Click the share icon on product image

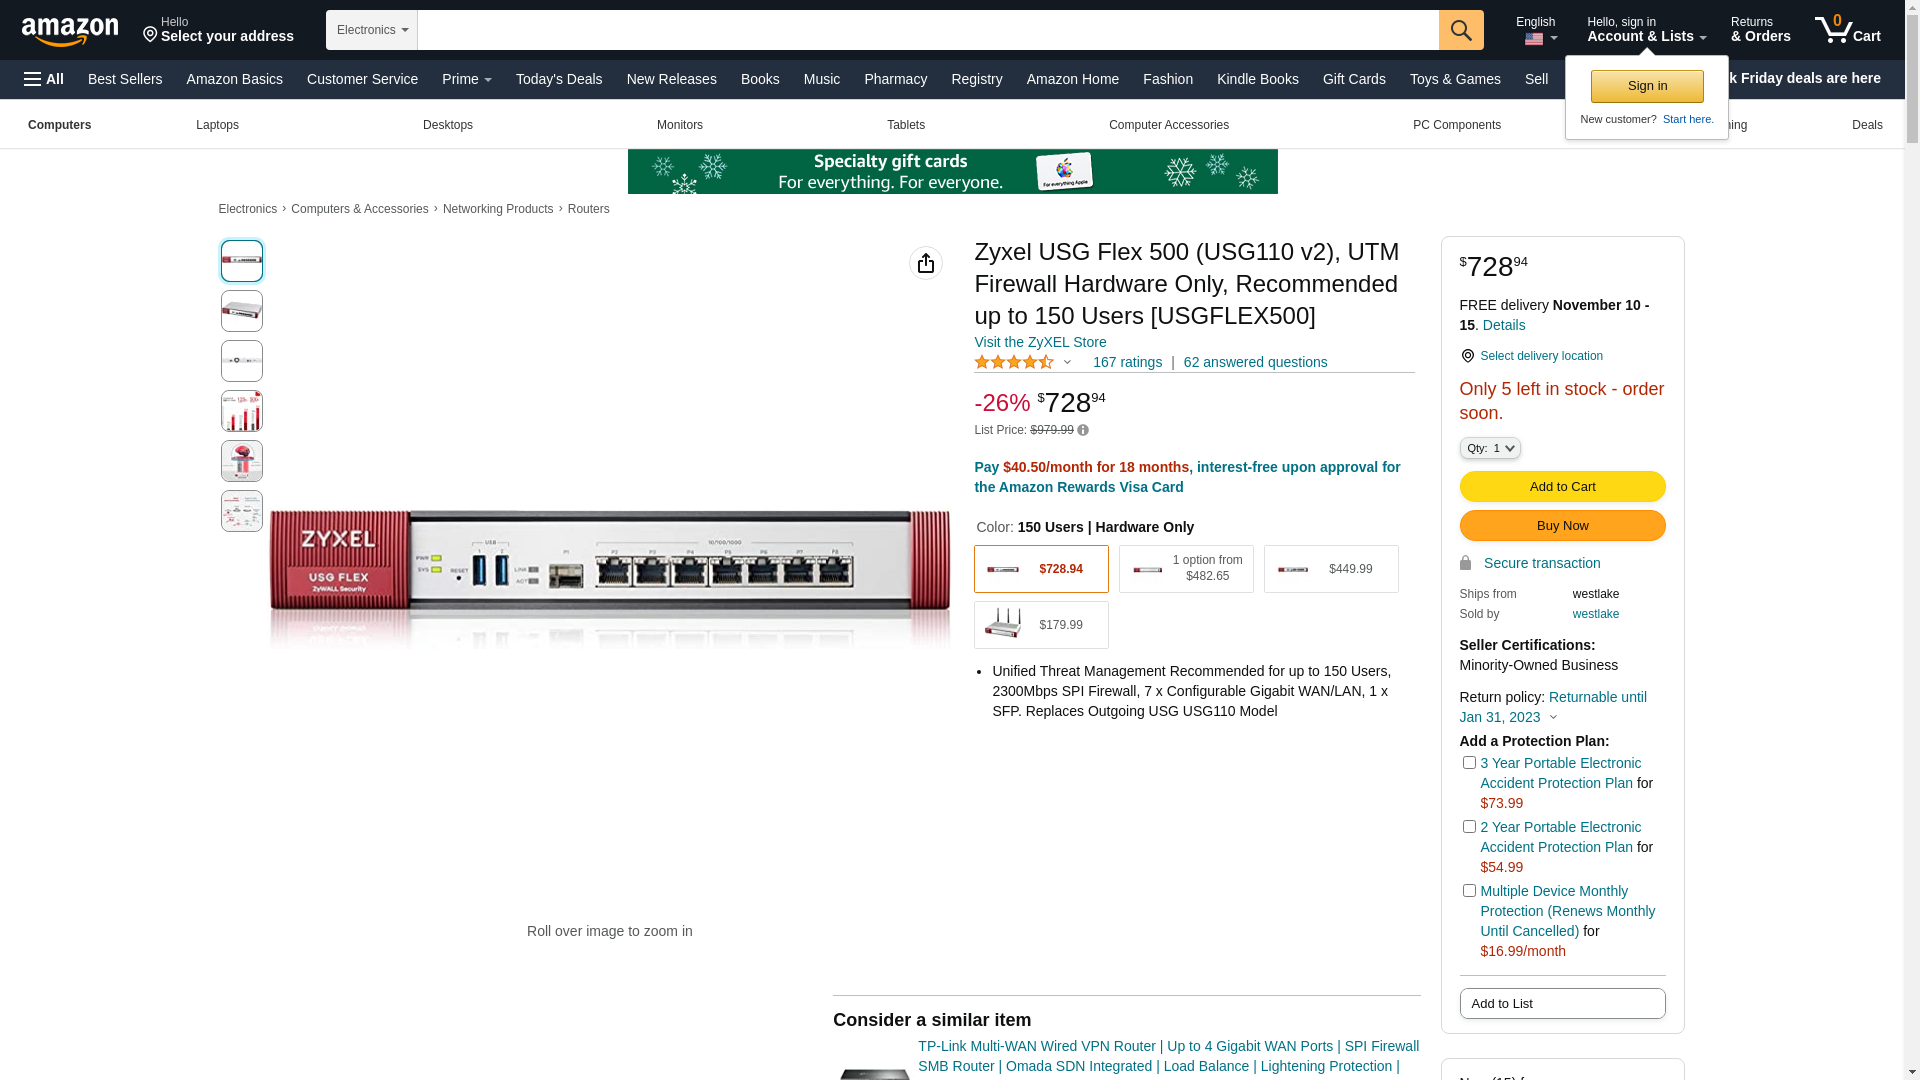click(x=925, y=263)
